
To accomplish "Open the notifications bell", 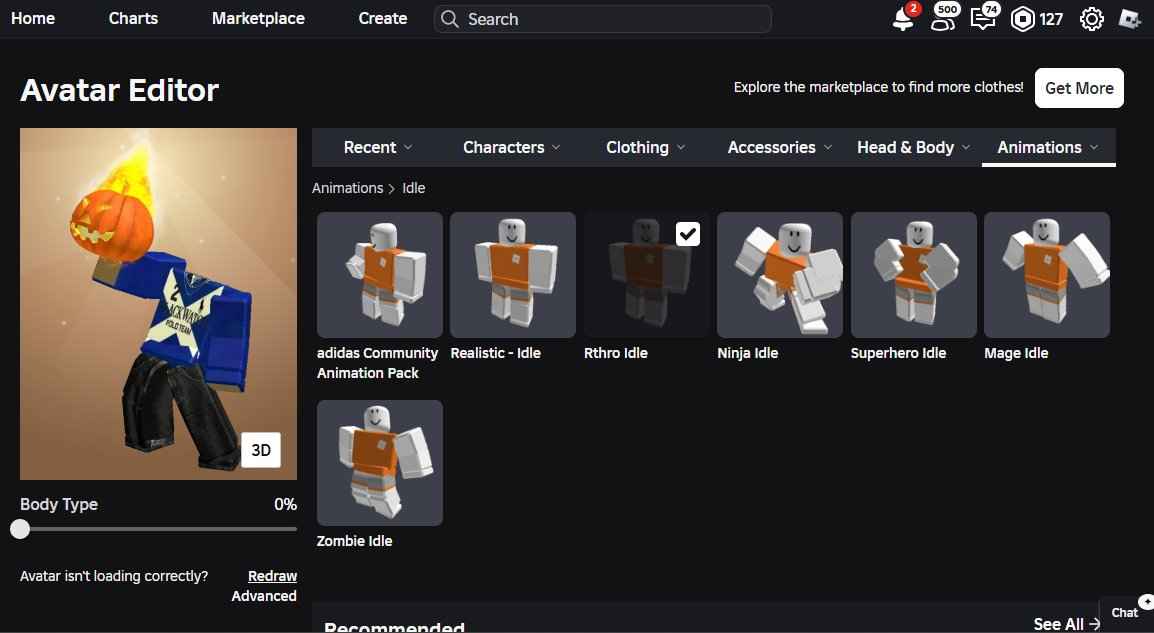I will tap(901, 18).
